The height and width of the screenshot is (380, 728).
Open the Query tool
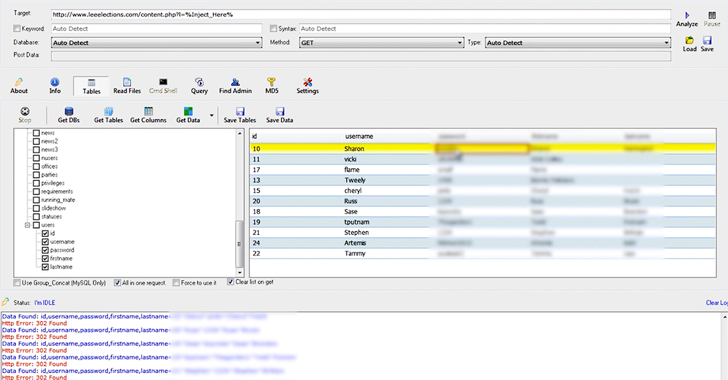pyautogui.click(x=199, y=86)
